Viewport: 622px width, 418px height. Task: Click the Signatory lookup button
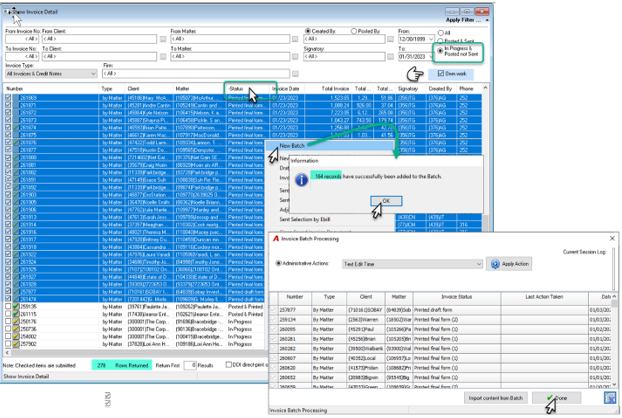coord(390,57)
